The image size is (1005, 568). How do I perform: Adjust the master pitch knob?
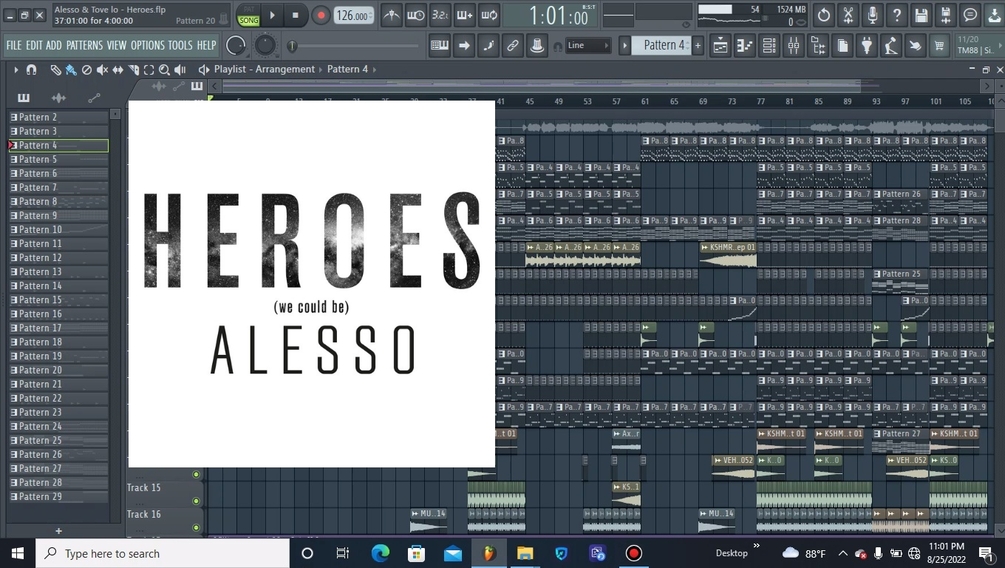click(265, 46)
